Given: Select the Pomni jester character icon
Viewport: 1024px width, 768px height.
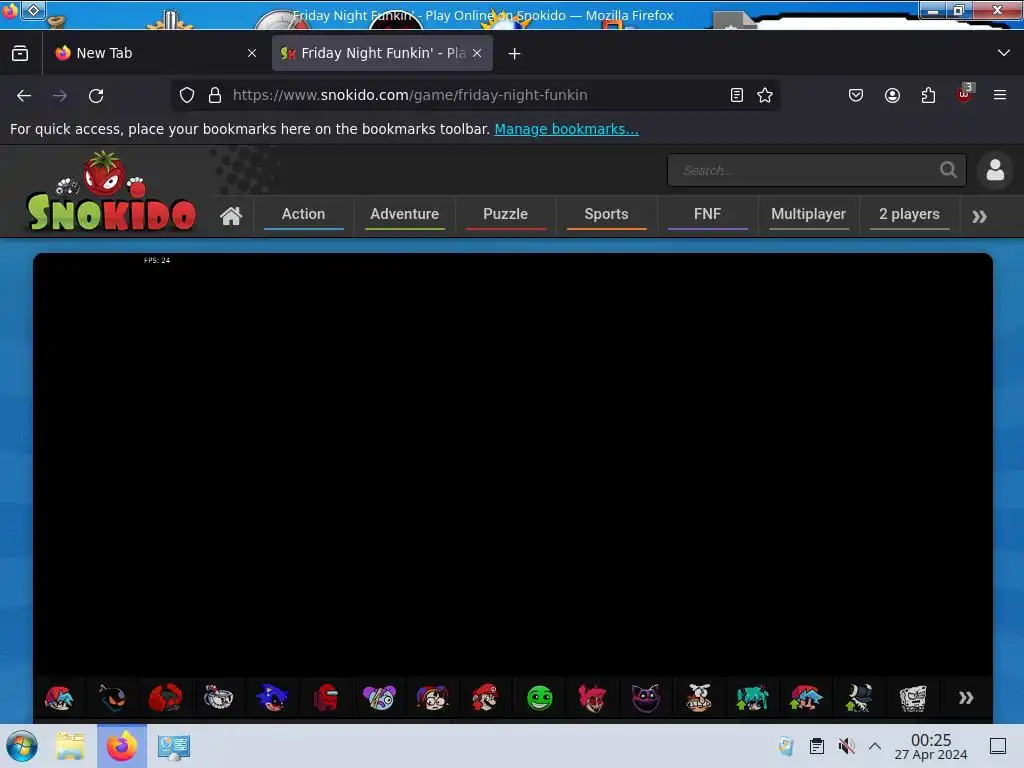Looking at the screenshot, I should (x=432, y=697).
